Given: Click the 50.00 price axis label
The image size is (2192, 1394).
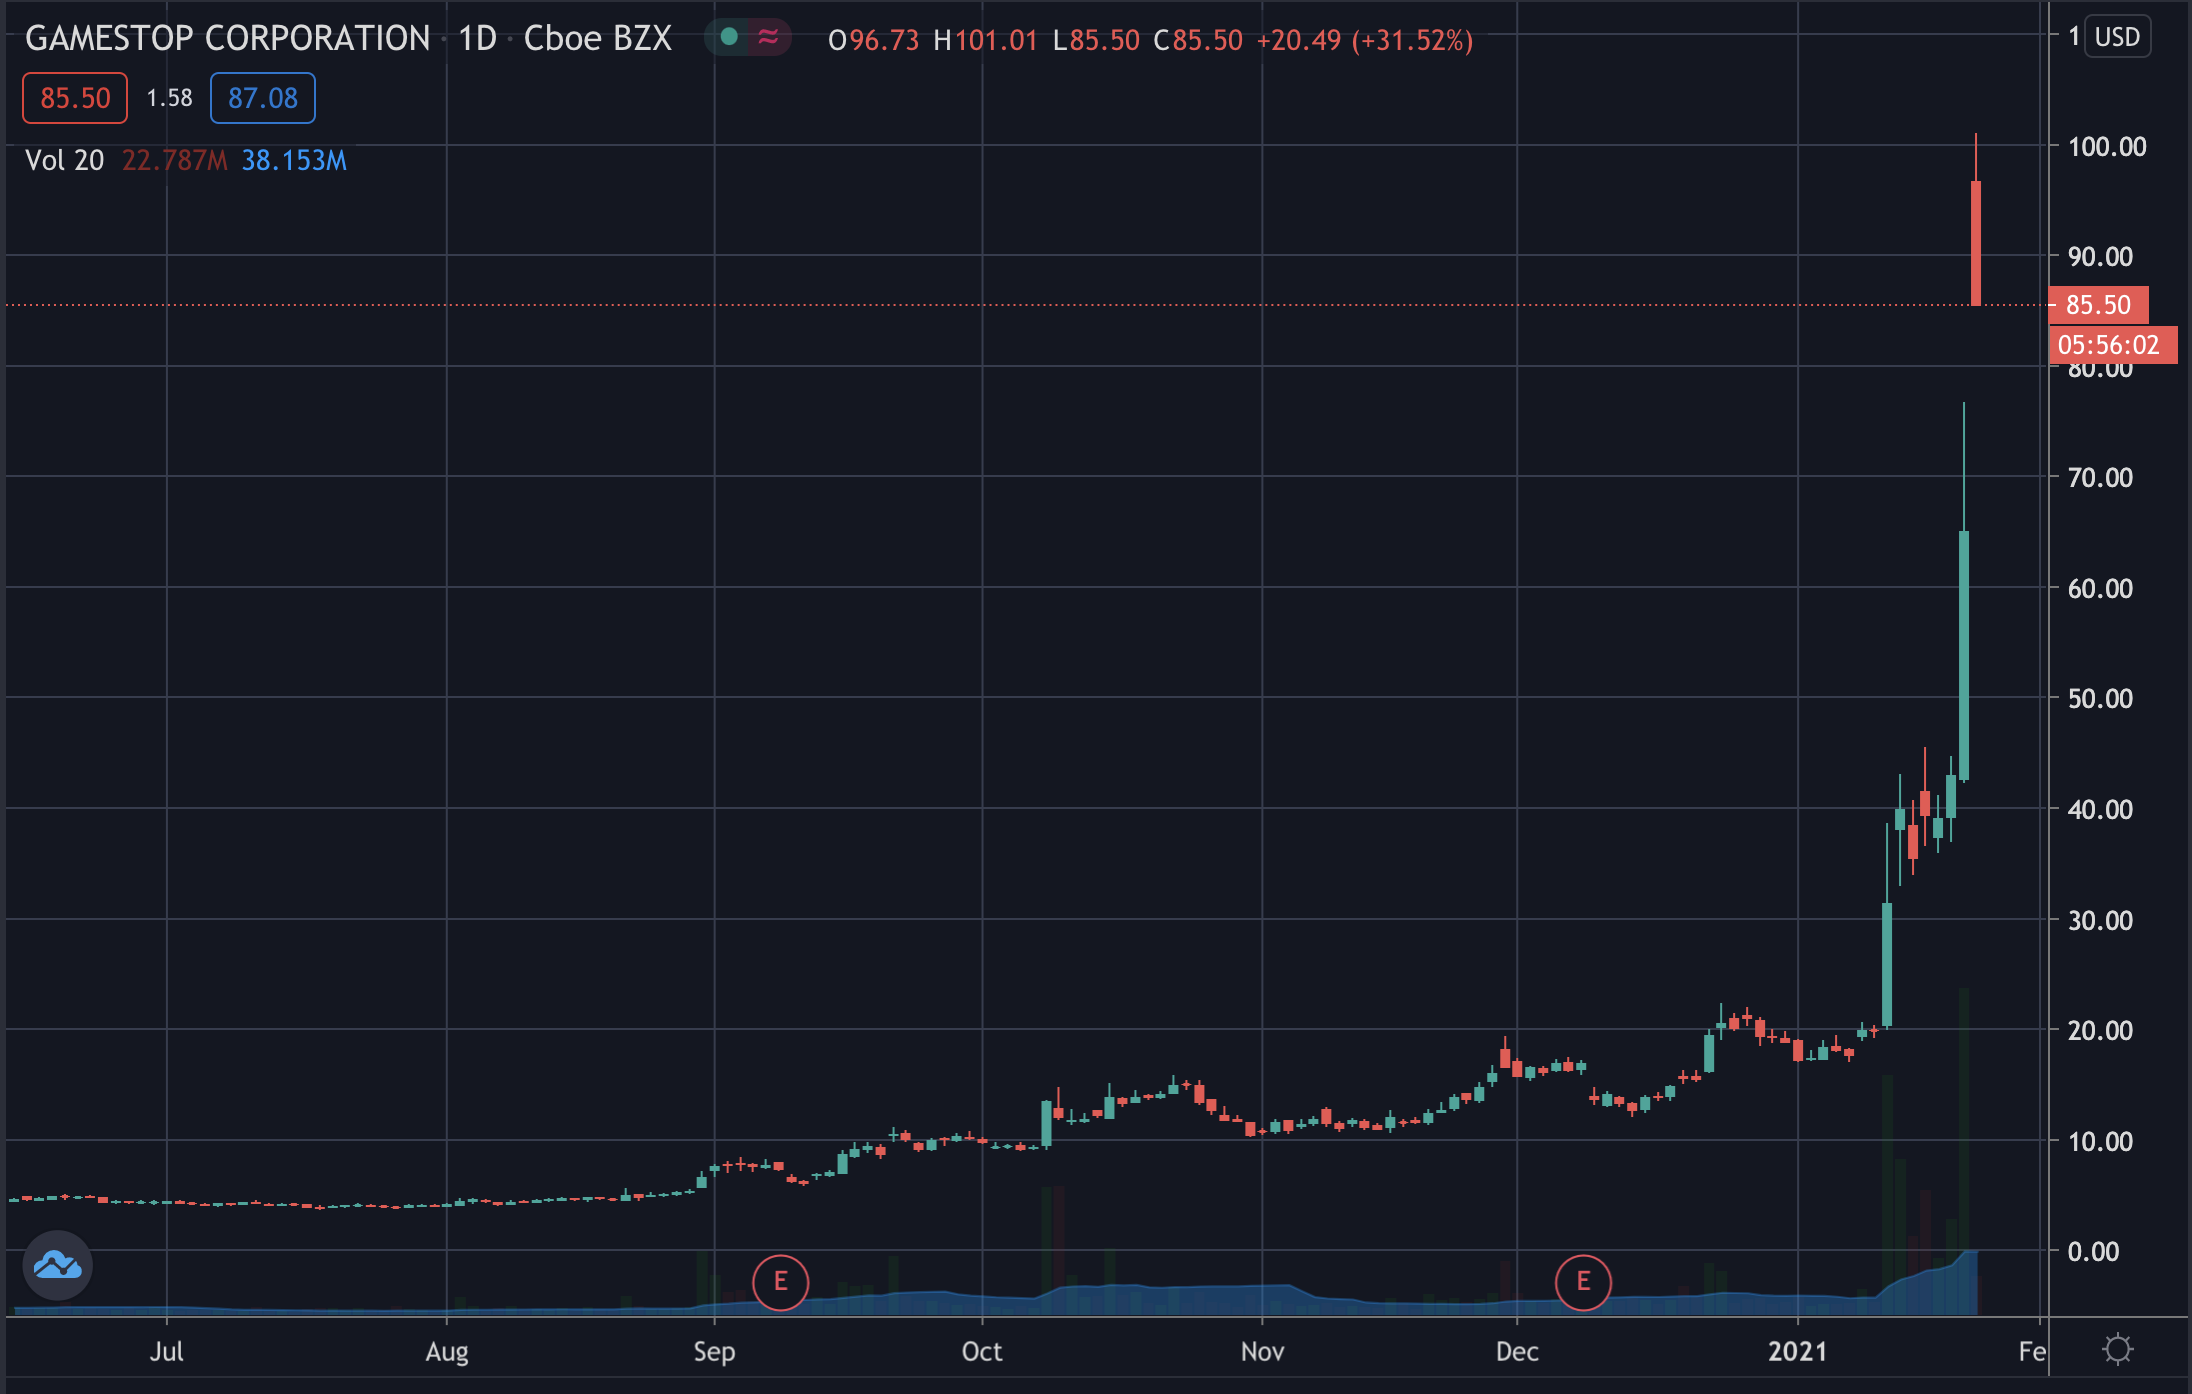Looking at the screenshot, I should click(x=2100, y=699).
